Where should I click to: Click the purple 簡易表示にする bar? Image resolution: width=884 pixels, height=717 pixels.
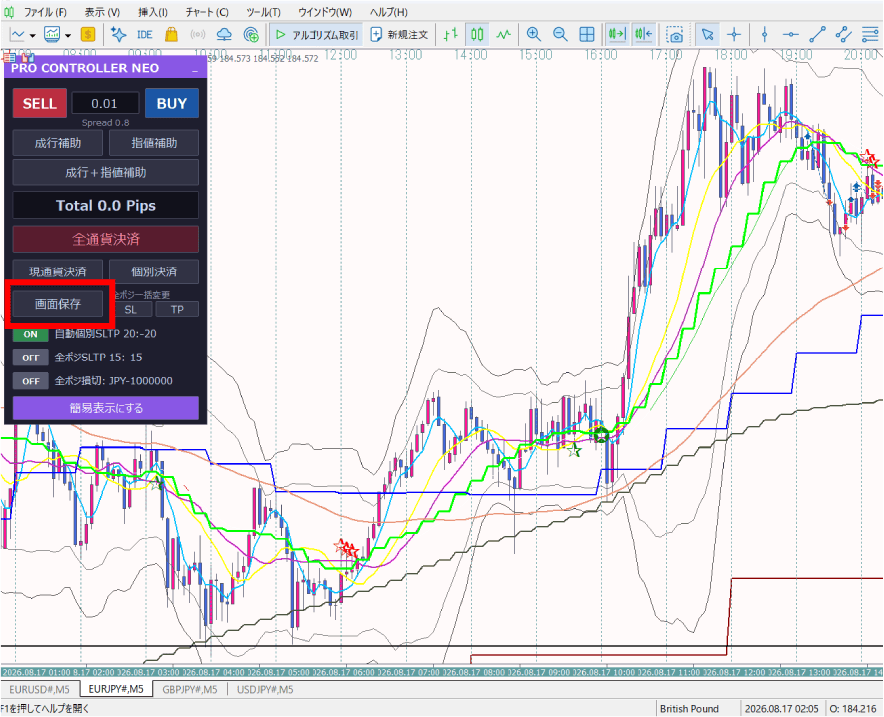pyautogui.click(x=106, y=408)
